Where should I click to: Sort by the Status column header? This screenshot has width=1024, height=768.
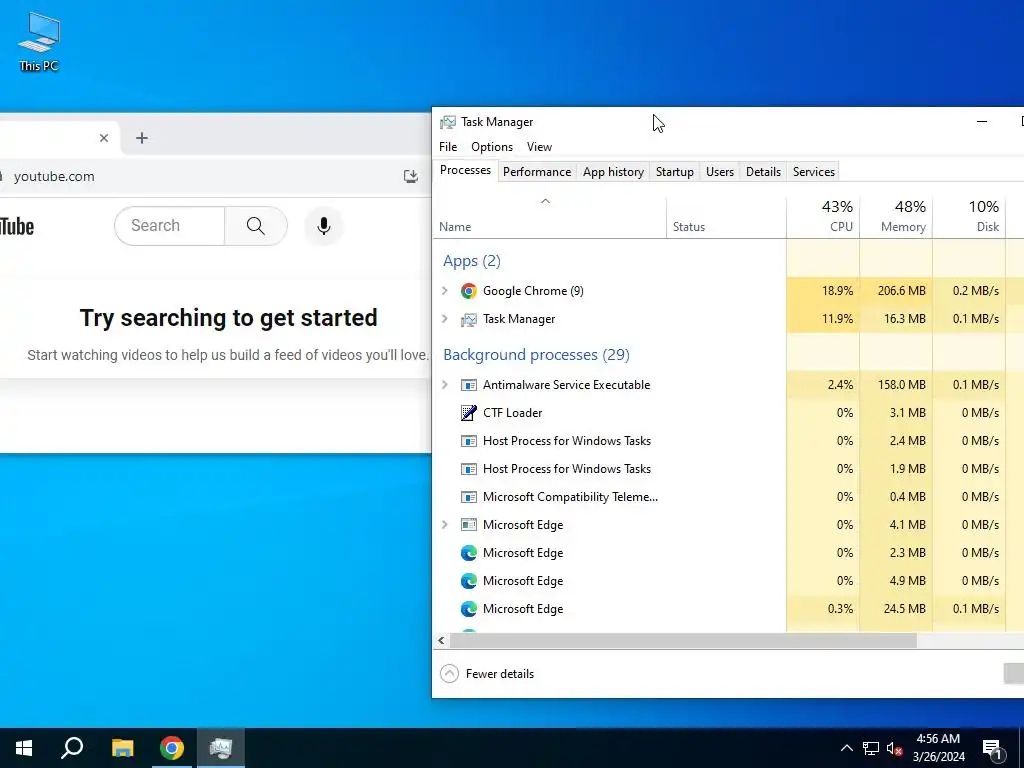click(x=726, y=217)
